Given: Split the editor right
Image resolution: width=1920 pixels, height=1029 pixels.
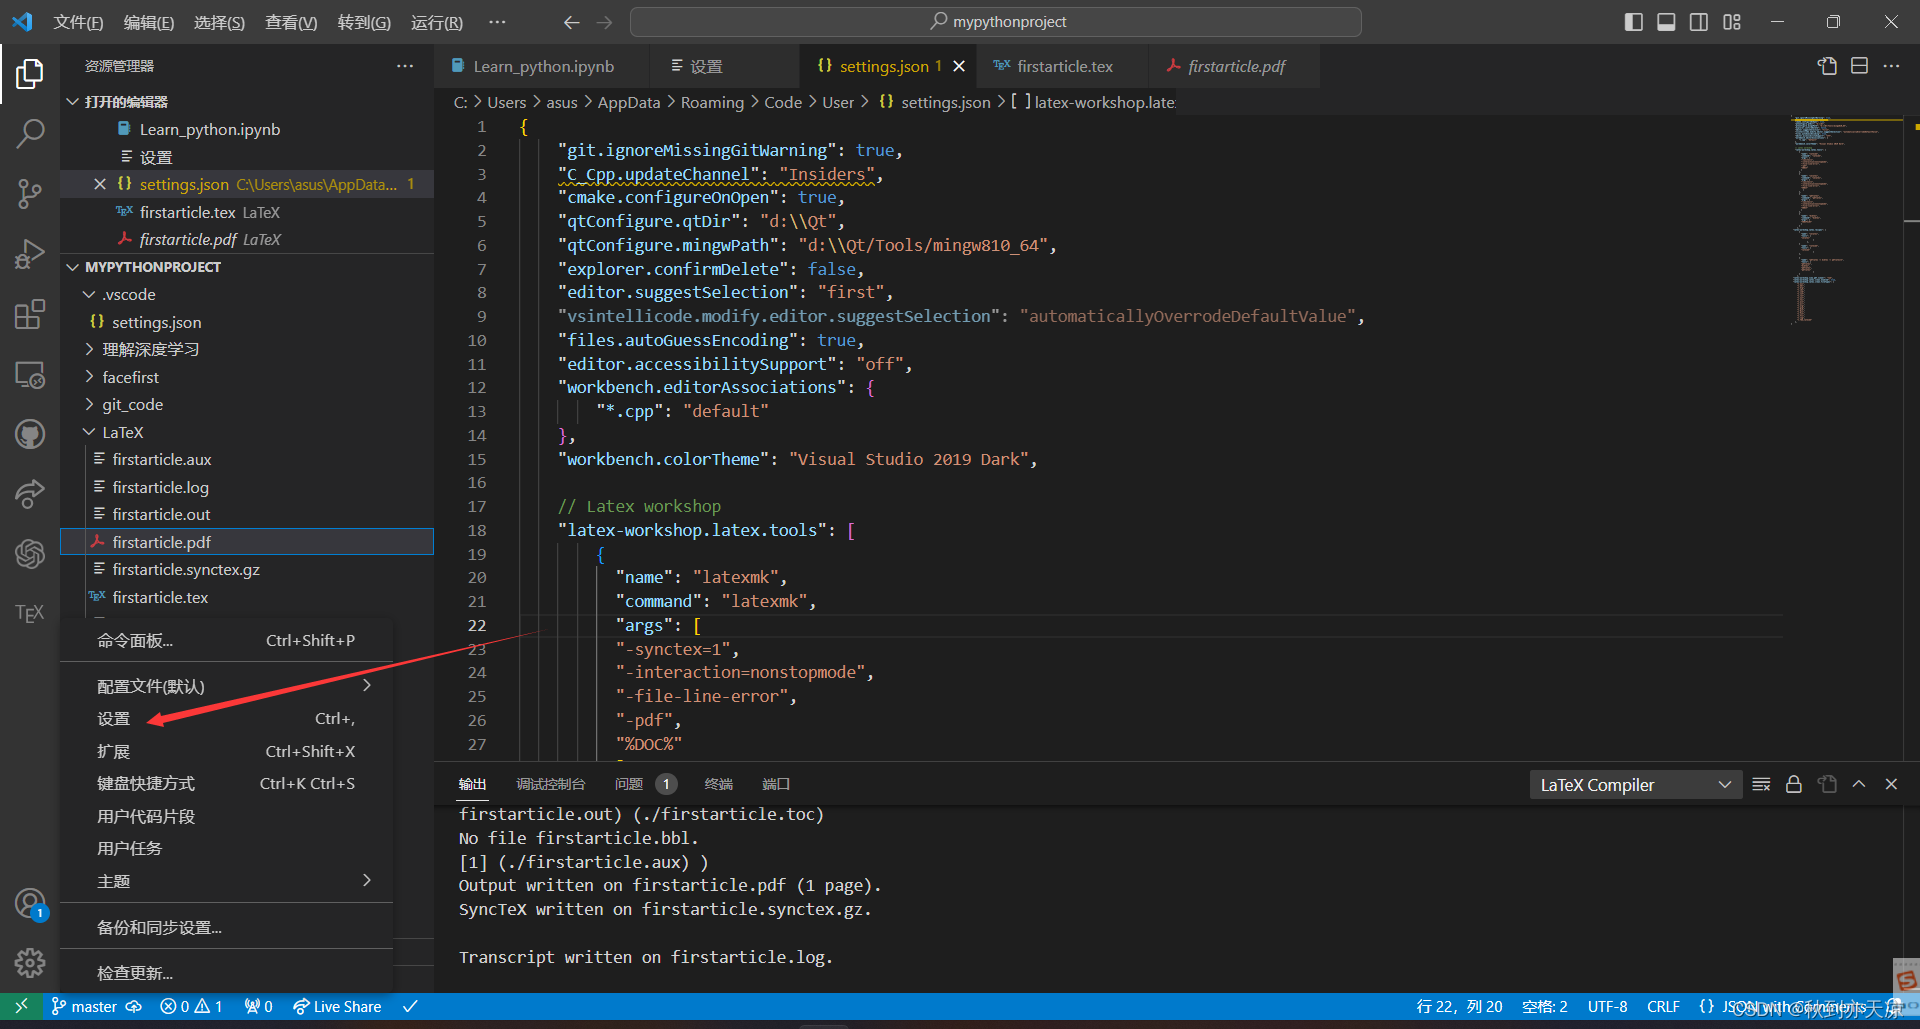Looking at the screenshot, I should (1859, 66).
